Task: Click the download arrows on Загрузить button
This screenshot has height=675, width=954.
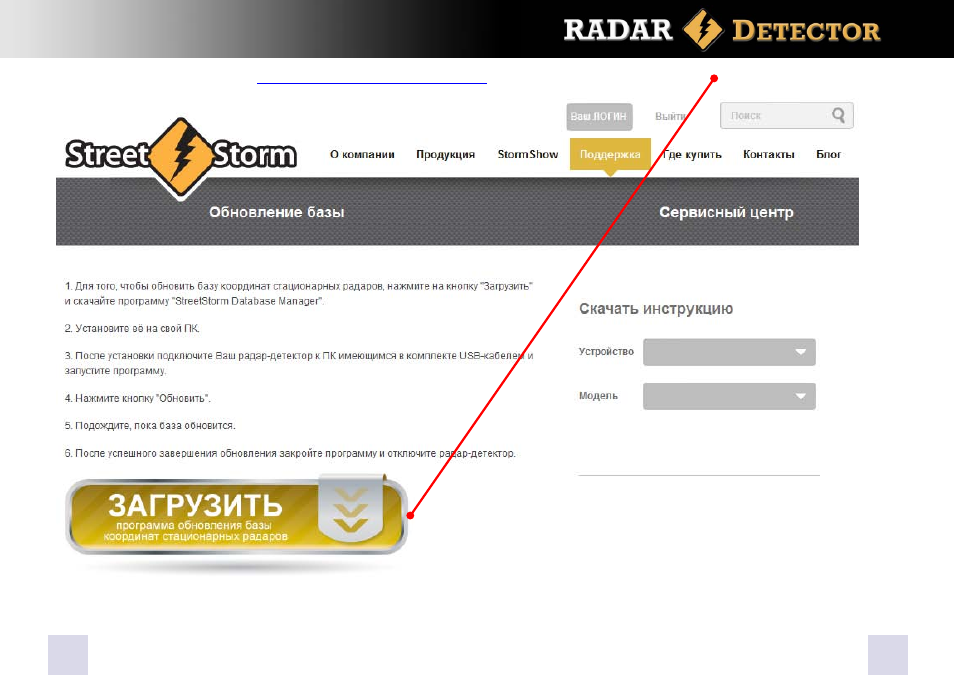Action: pos(351,510)
